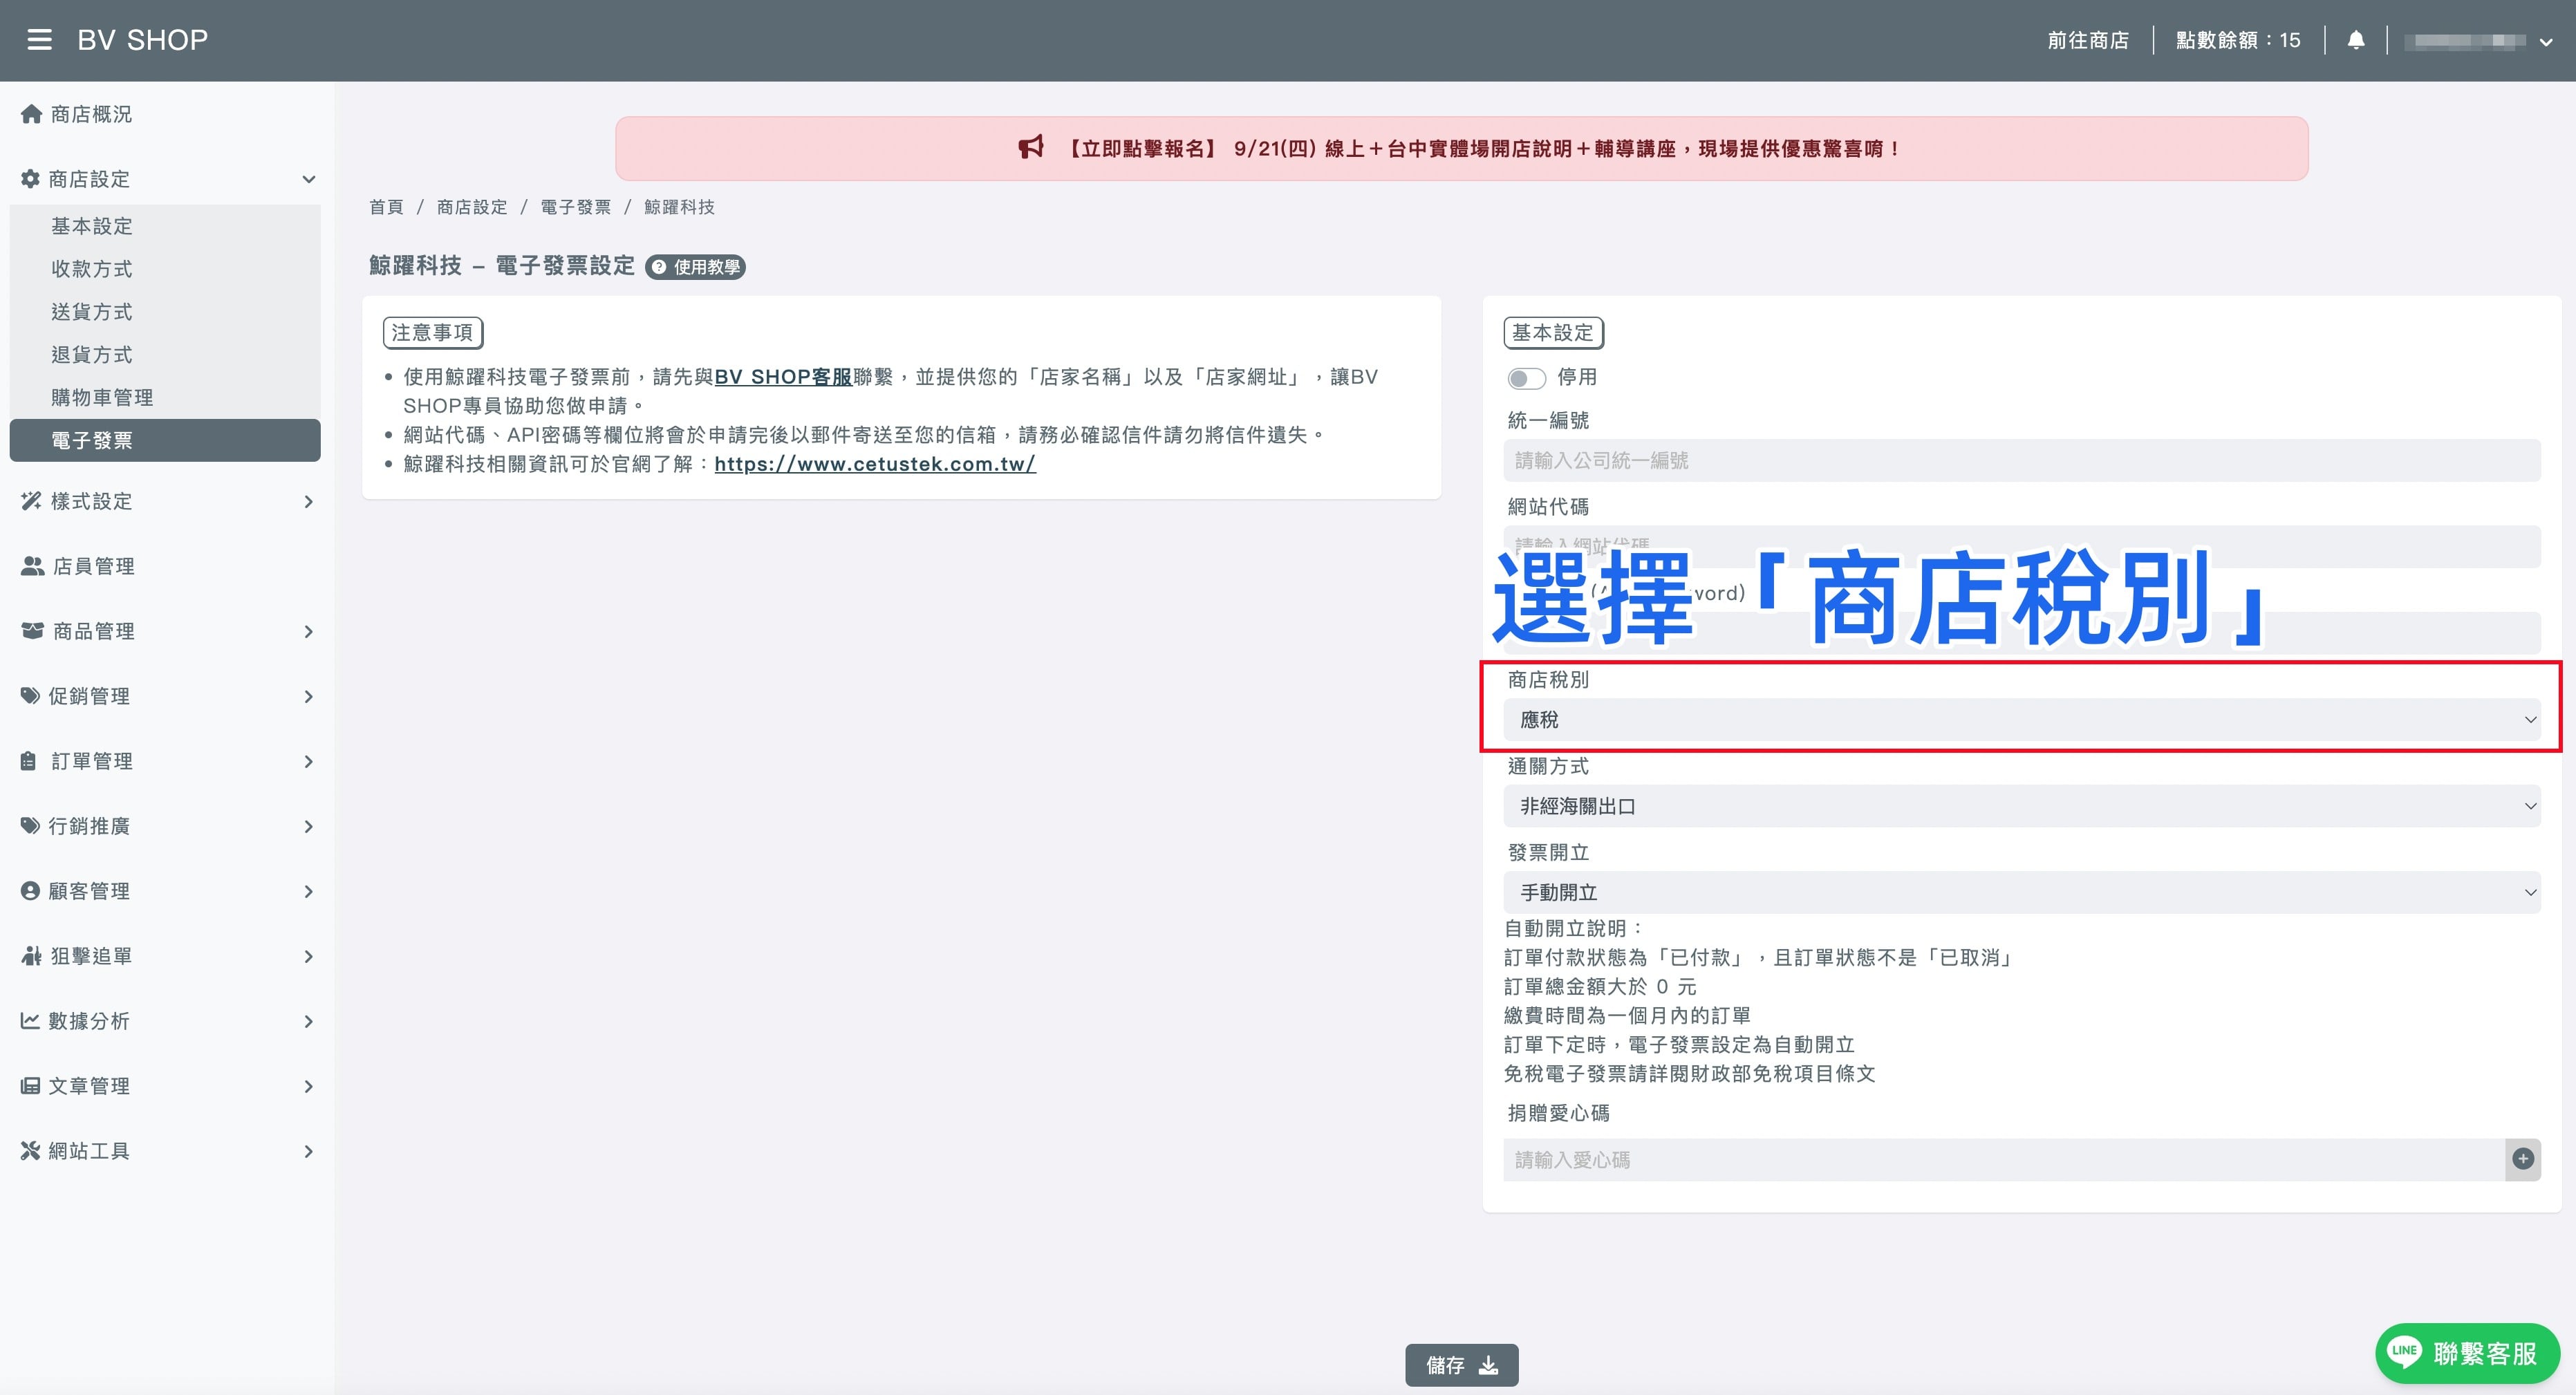Click the 統一編號 input field
Screen dimensions: 2576x1395
click(x=2021, y=461)
